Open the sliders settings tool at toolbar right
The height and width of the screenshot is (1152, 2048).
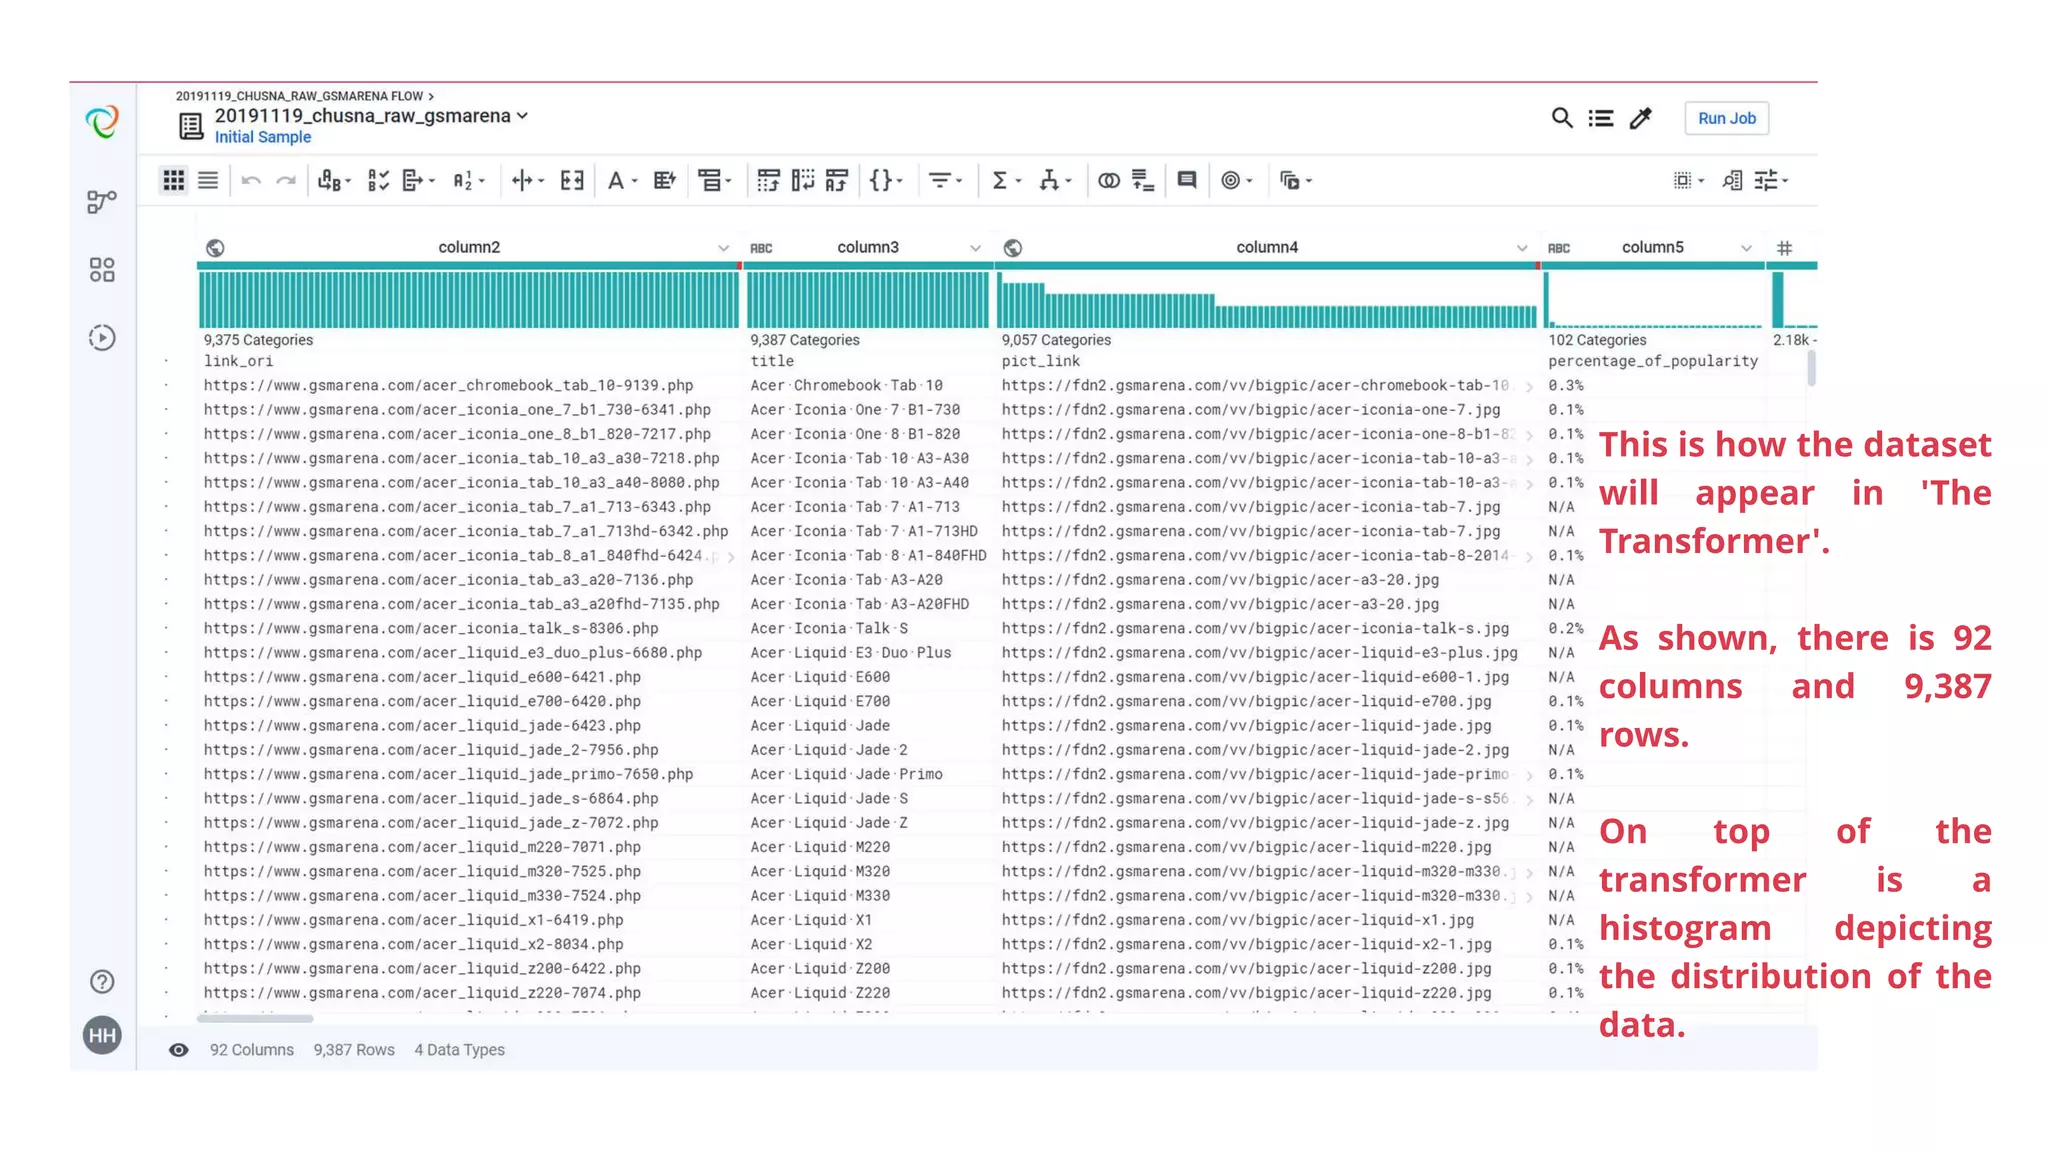[1771, 180]
